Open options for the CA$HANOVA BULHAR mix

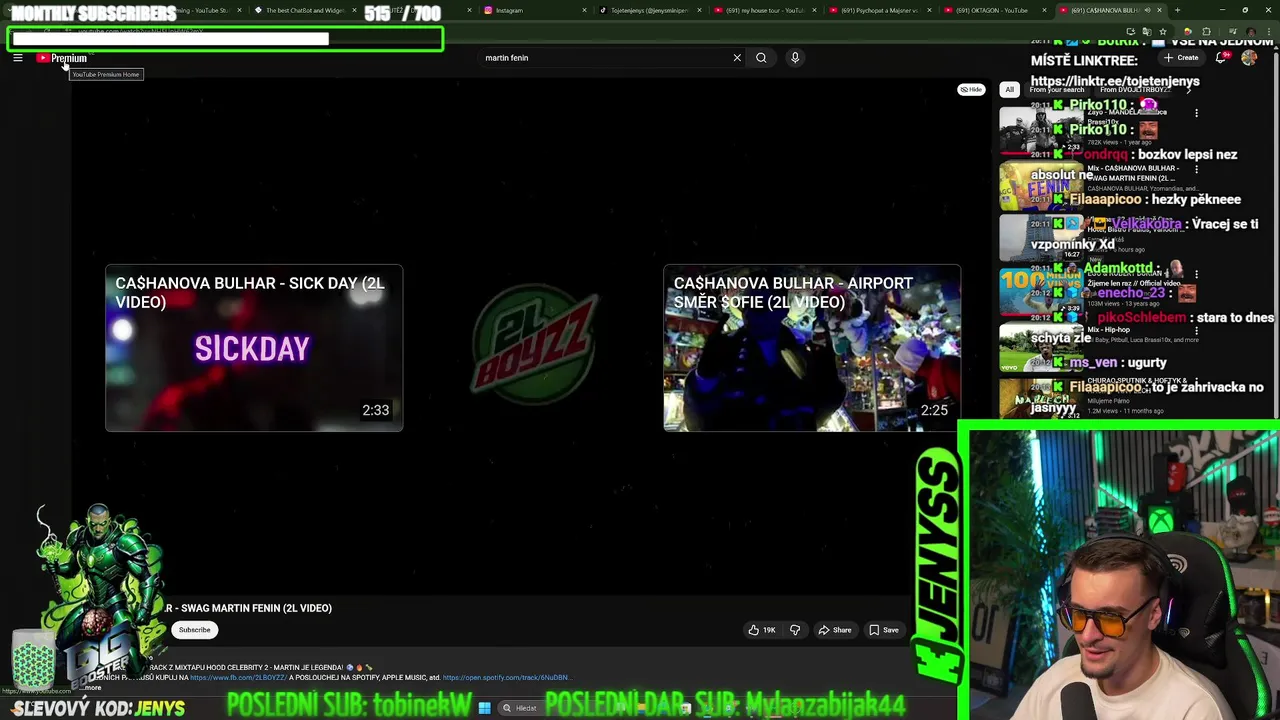[x=1196, y=169]
